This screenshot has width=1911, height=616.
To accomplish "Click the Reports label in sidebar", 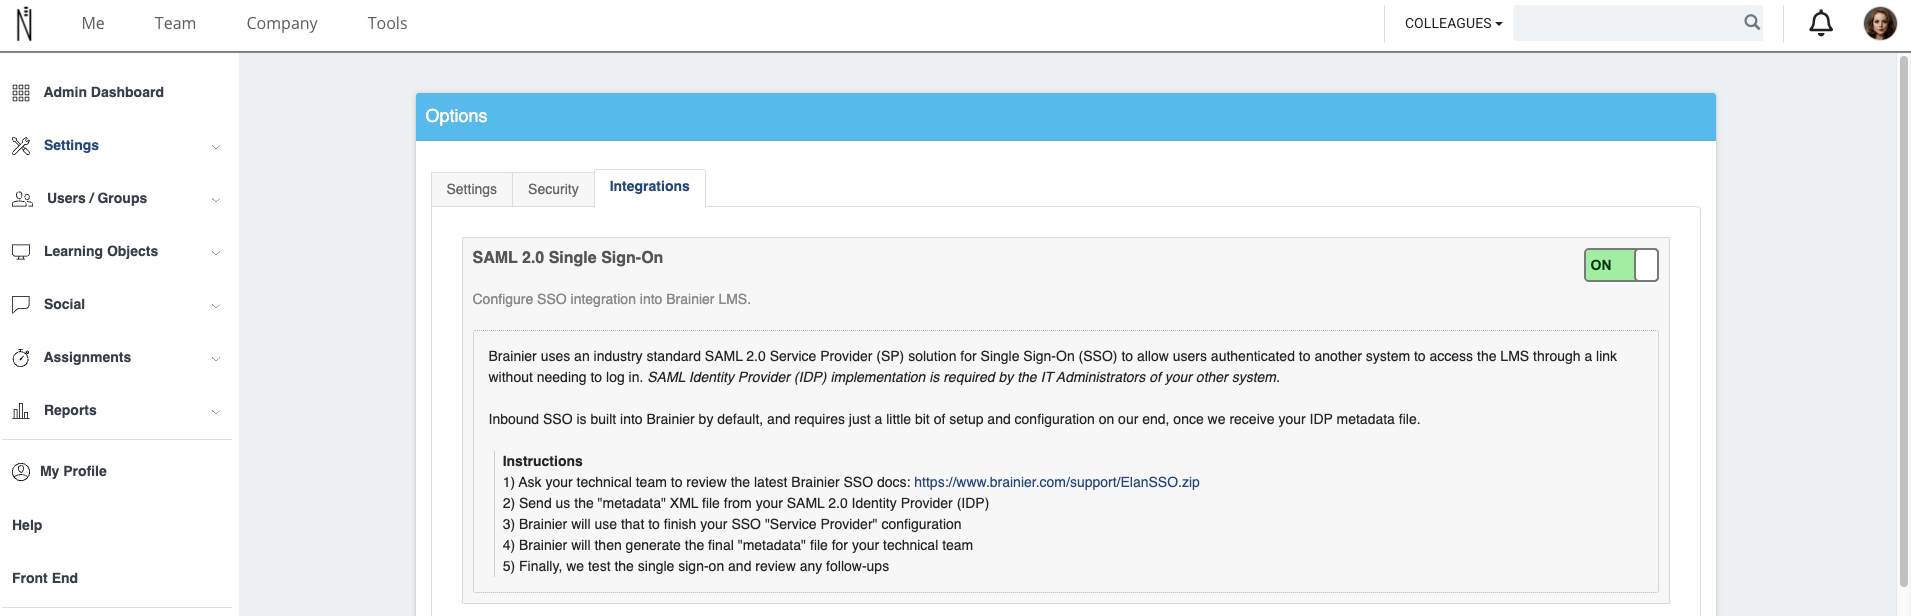I will tap(70, 410).
